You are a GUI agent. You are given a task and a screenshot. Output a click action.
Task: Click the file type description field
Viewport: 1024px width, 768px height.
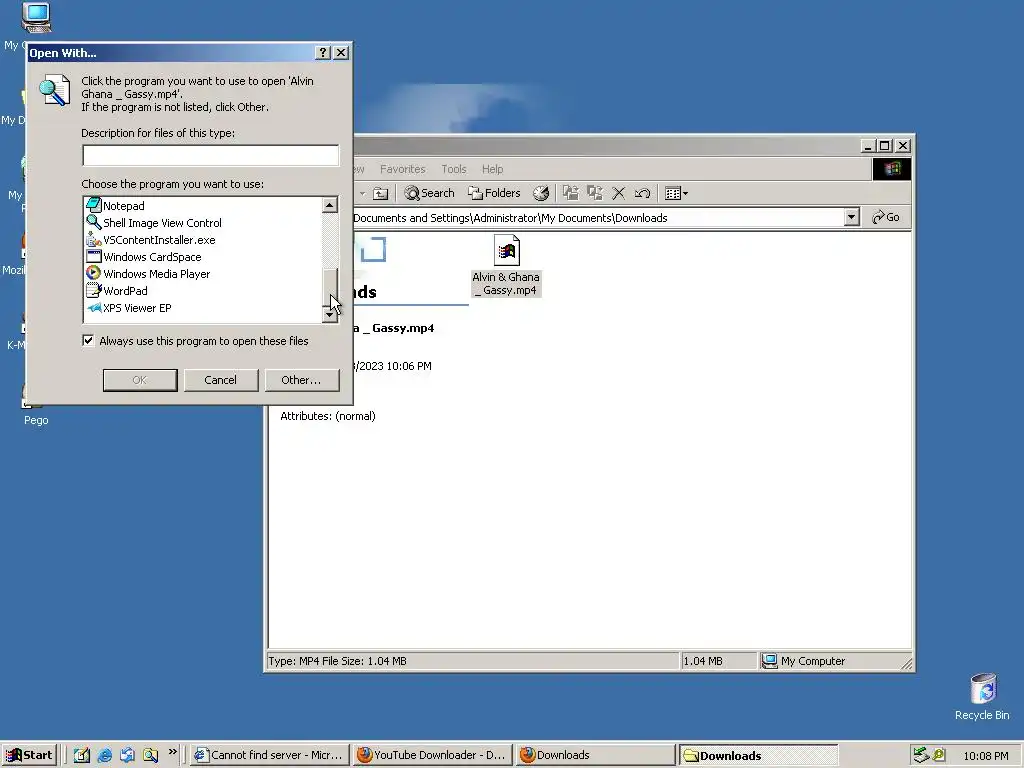click(x=210, y=155)
